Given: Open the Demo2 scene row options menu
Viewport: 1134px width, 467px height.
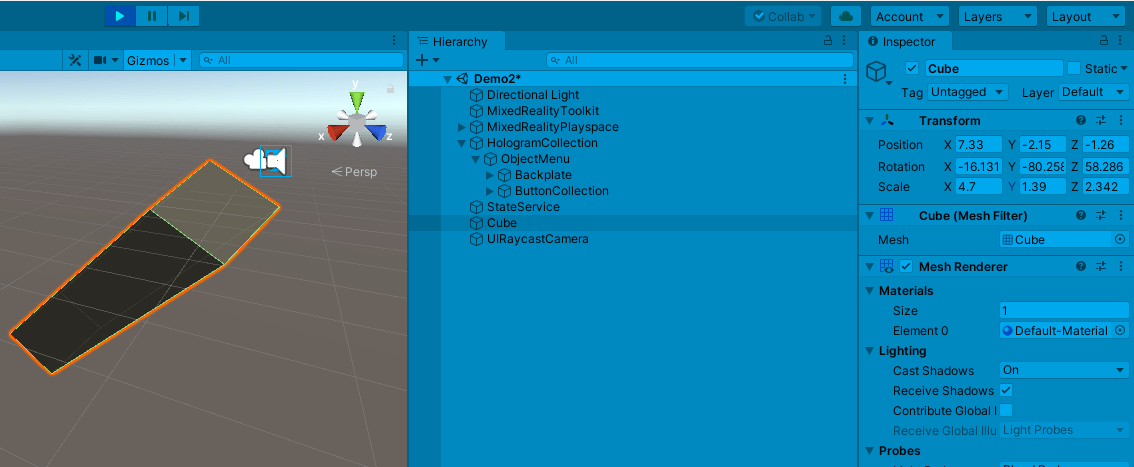Looking at the screenshot, I should 845,79.
